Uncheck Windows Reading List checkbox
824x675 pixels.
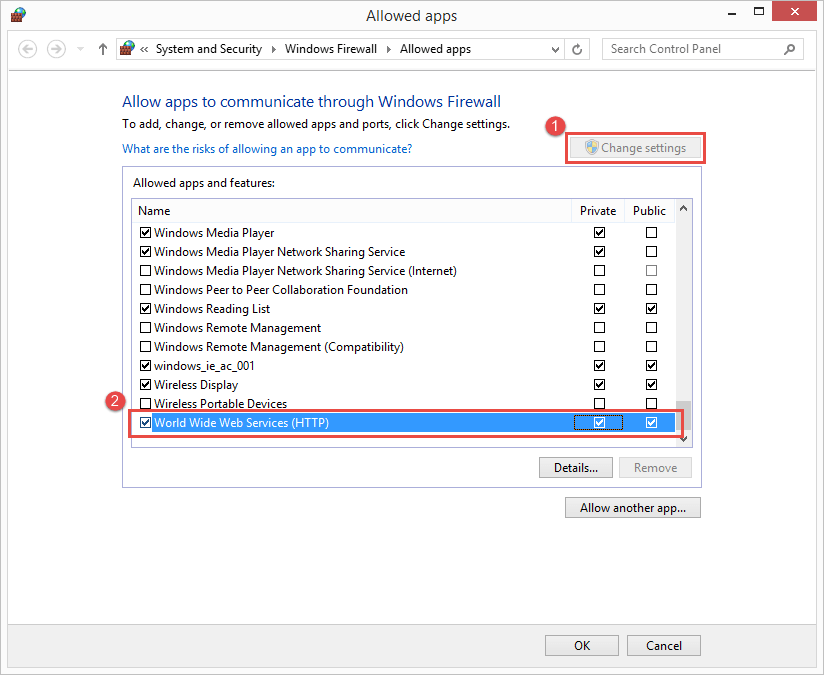click(146, 308)
